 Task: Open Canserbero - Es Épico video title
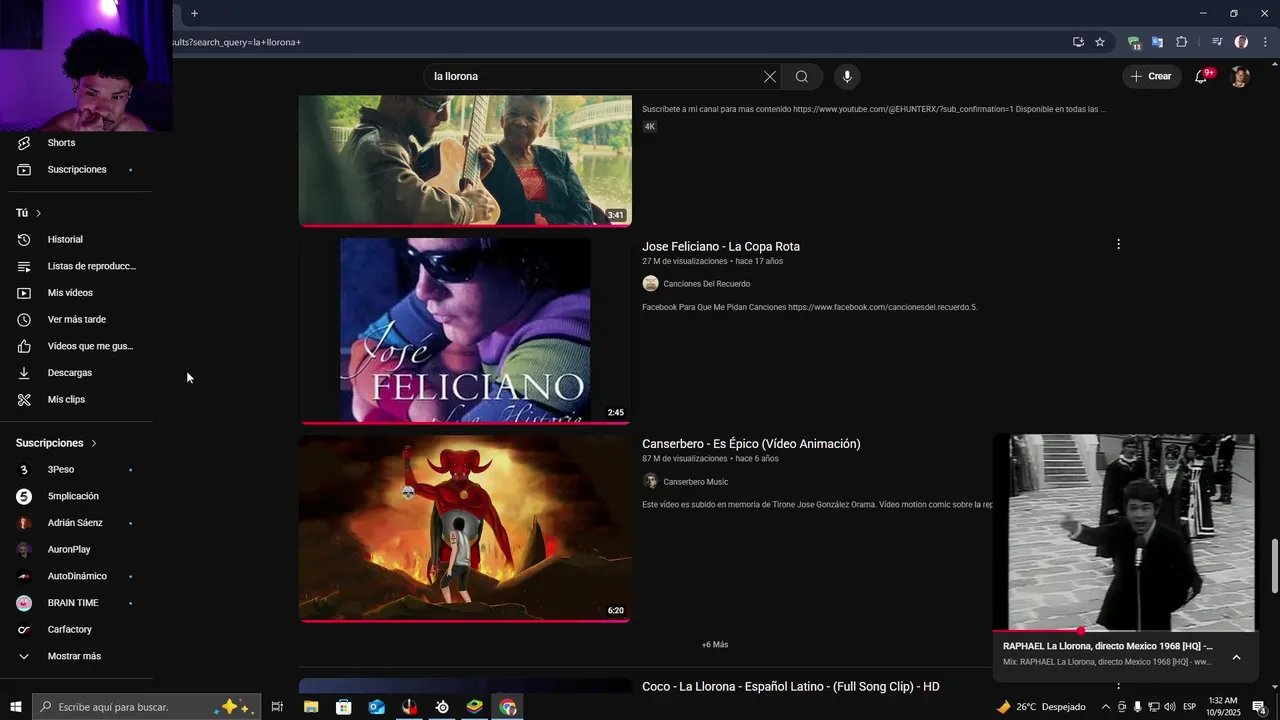751,444
